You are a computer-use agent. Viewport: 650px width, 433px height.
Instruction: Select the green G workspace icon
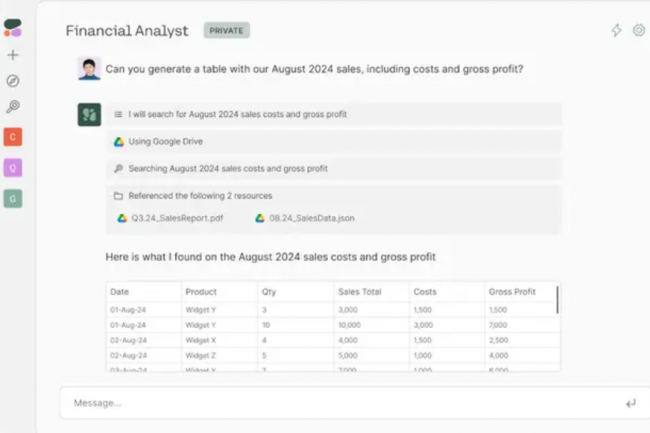(x=13, y=199)
